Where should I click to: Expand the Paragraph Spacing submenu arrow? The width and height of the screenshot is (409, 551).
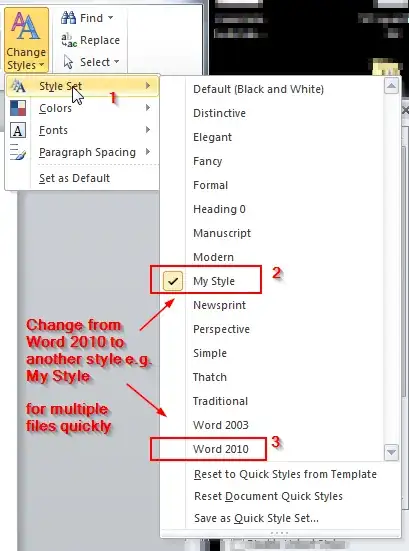148,152
